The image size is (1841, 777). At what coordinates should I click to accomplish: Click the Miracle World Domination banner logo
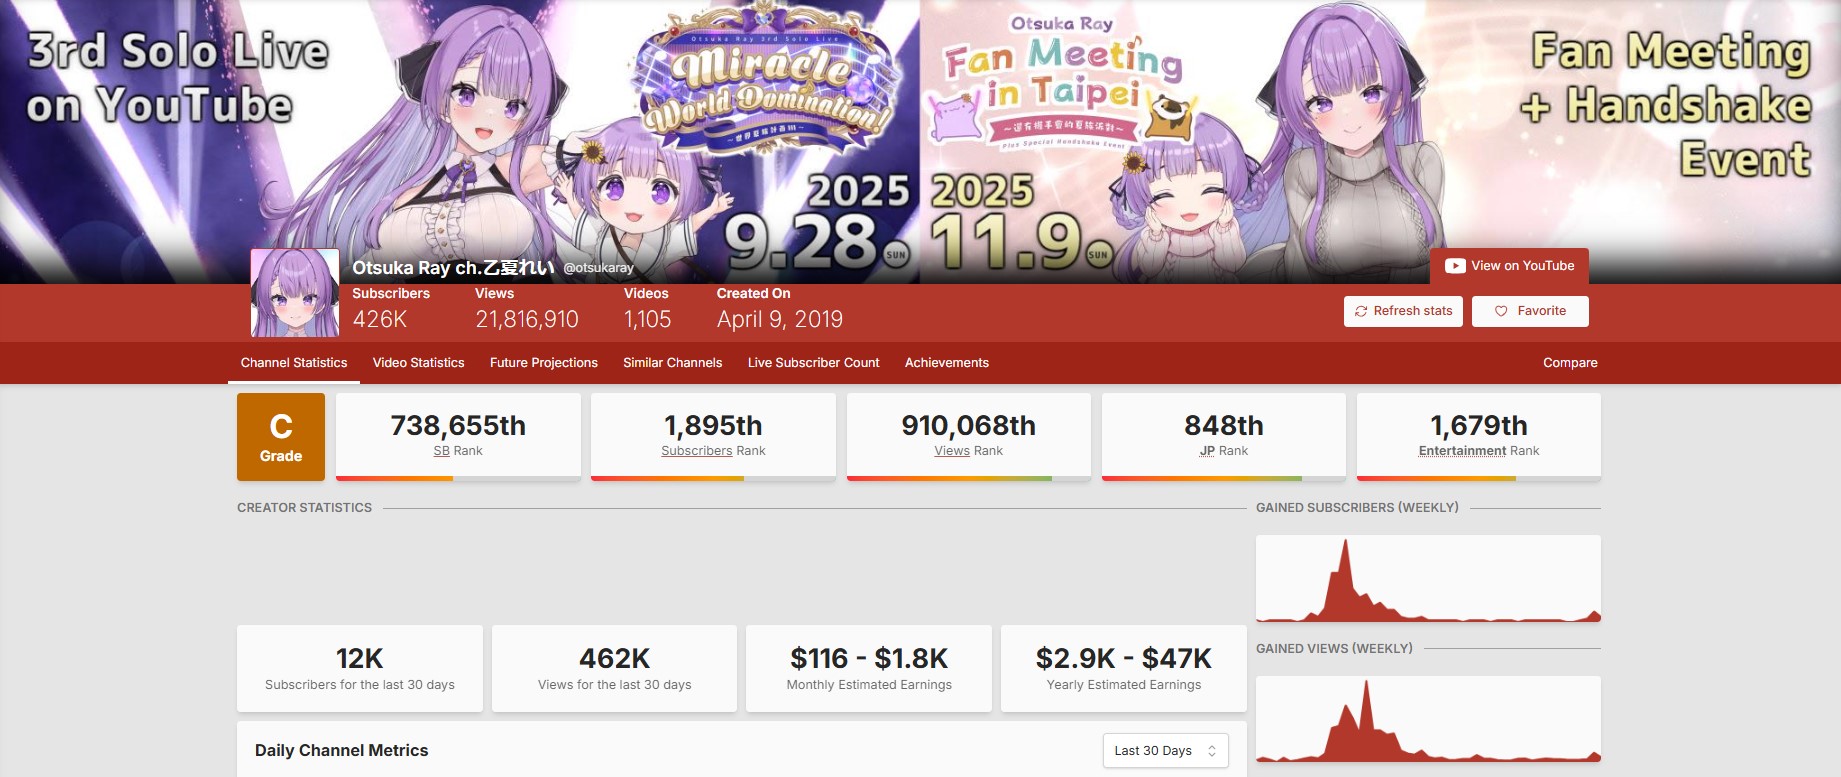pyautogui.click(x=768, y=78)
